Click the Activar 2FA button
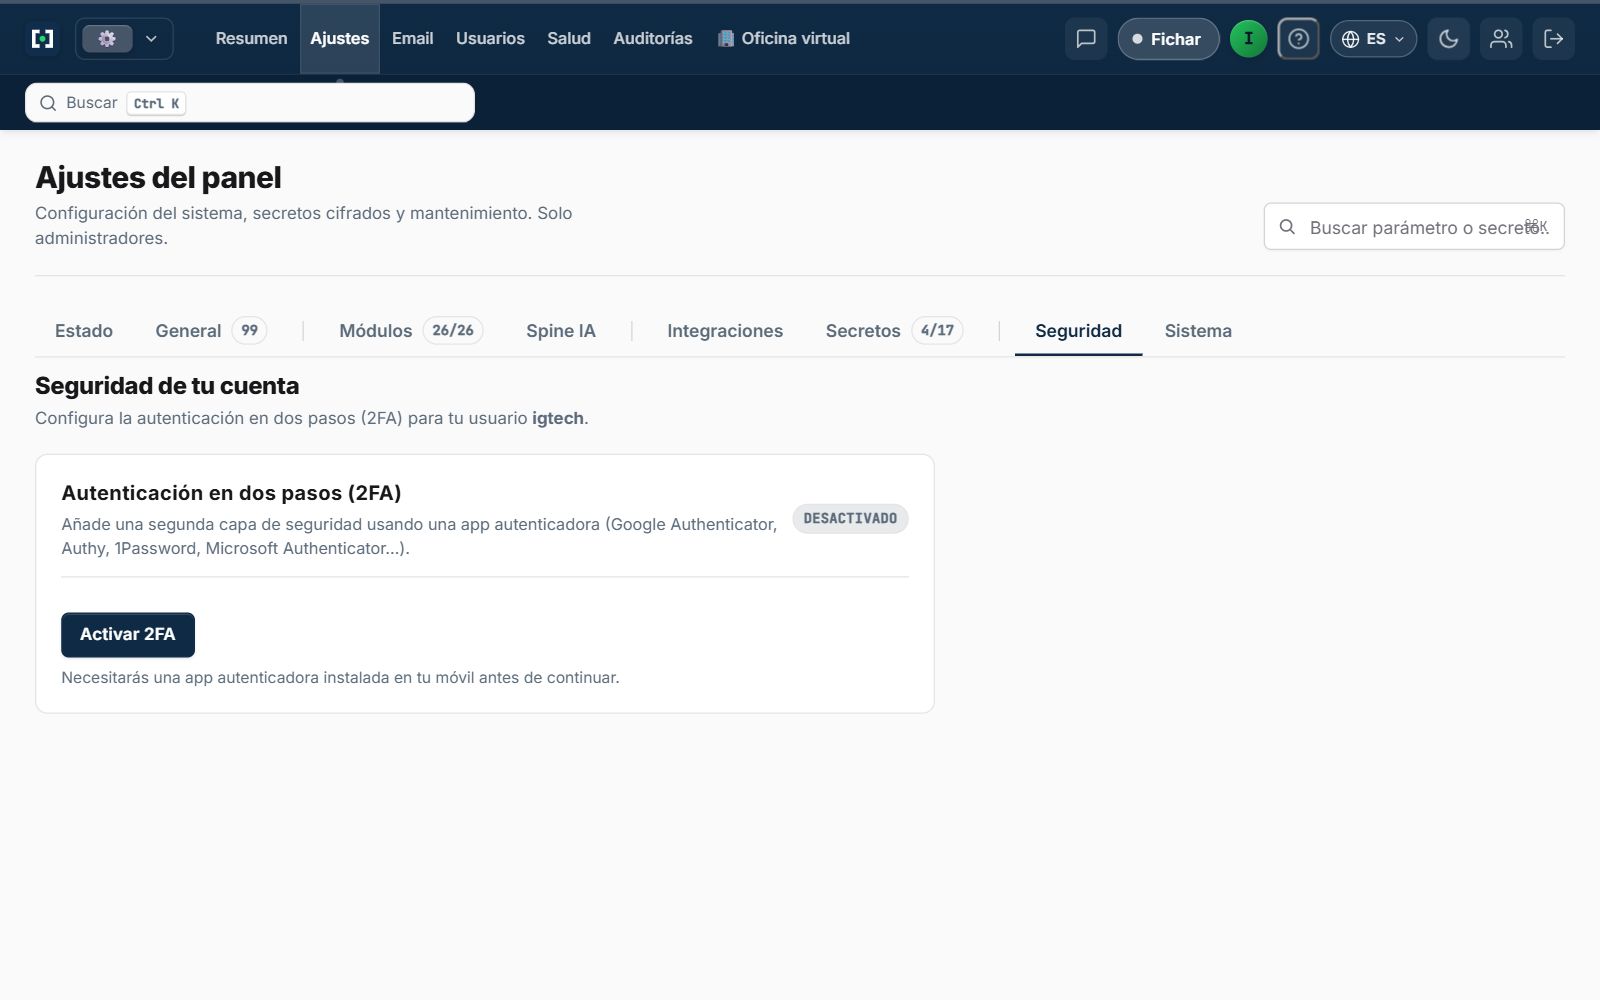1600x1000 pixels. pyautogui.click(x=128, y=635)
